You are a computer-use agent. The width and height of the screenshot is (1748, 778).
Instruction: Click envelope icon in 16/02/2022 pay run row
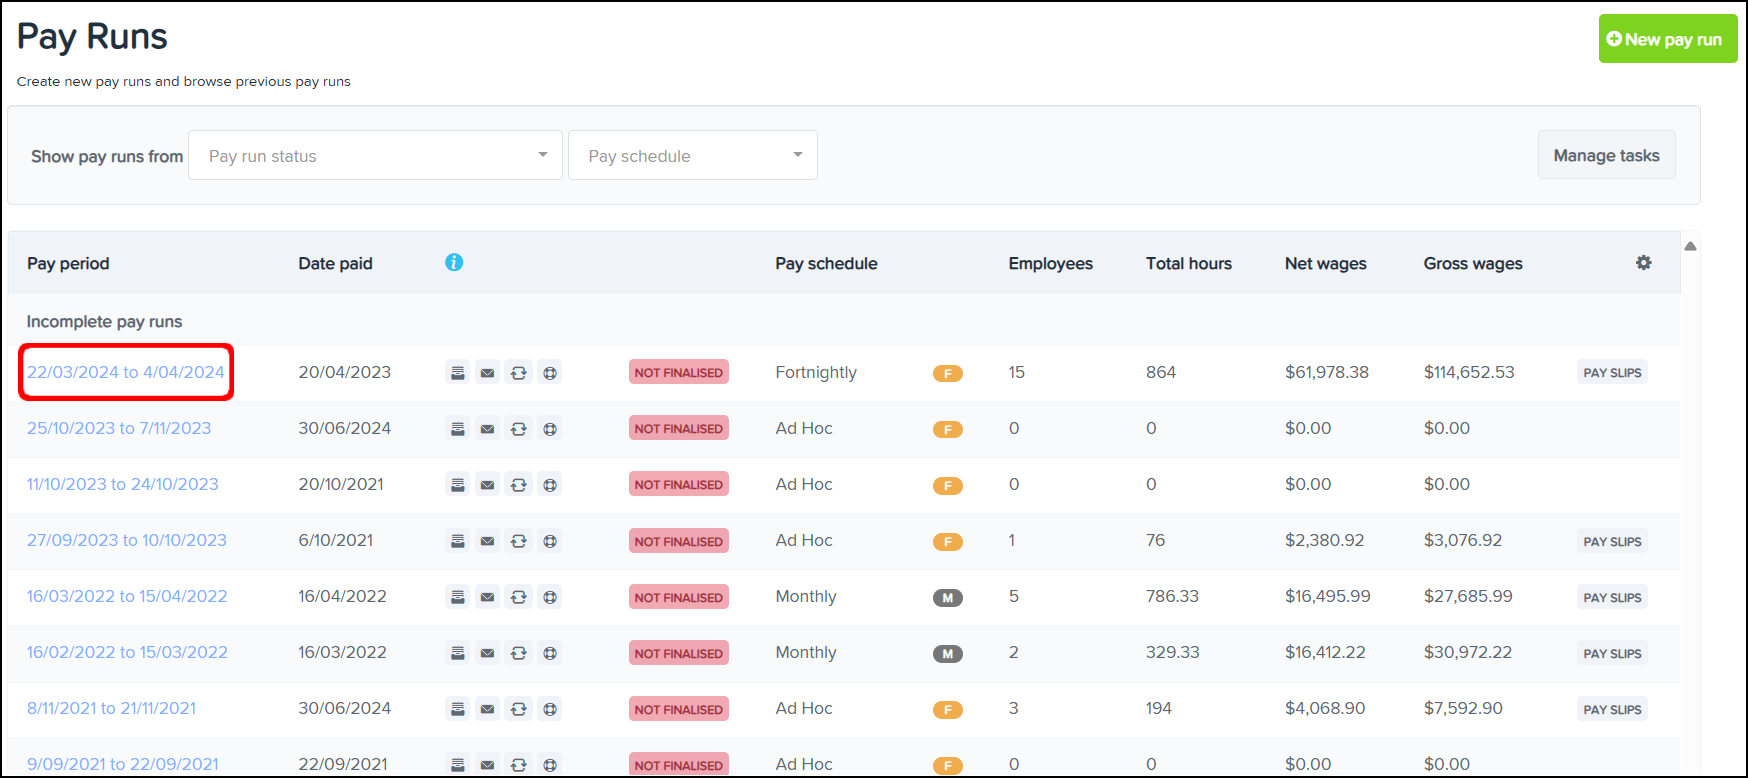click(x=487, y=653)
